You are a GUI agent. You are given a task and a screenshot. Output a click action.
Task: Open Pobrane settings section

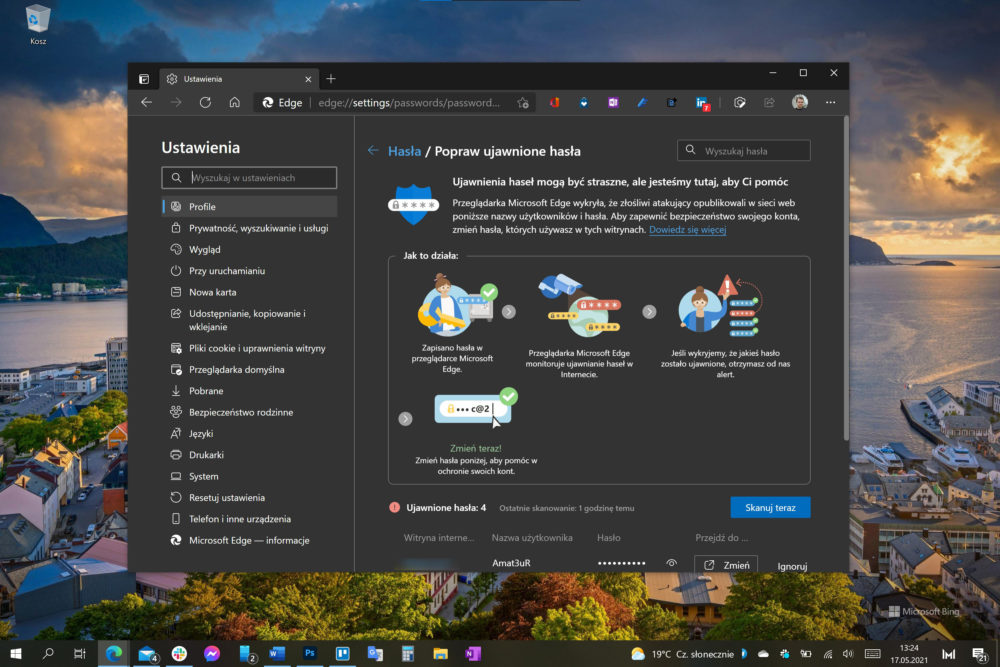tap(249, 391)
